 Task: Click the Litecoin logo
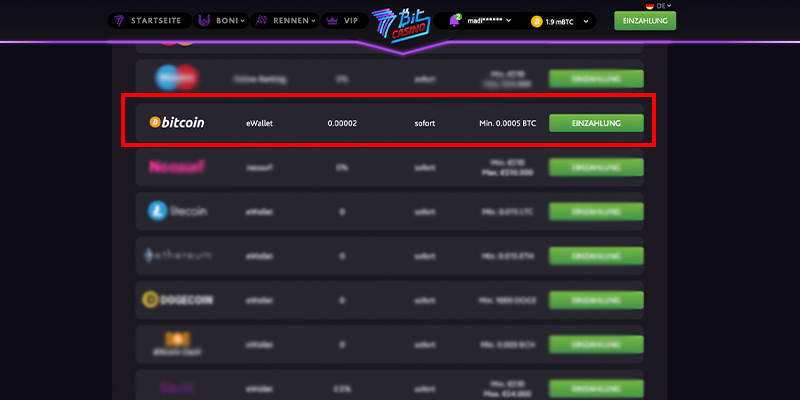[x=178, y=211]
